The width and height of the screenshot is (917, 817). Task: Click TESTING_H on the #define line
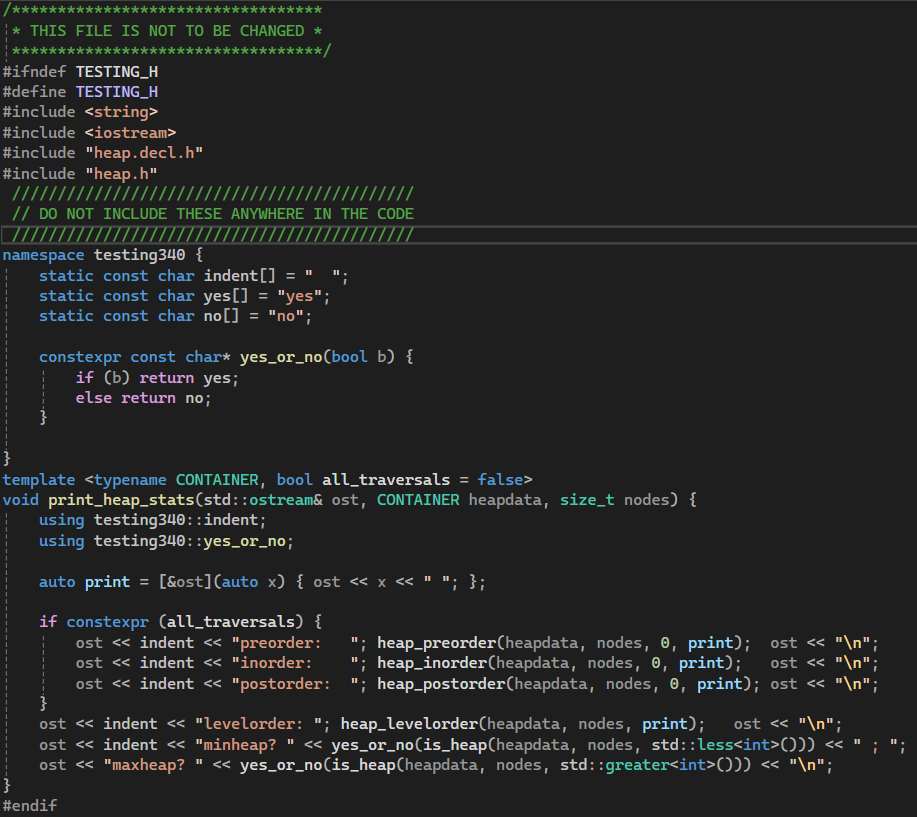click(x=116, y=92)
